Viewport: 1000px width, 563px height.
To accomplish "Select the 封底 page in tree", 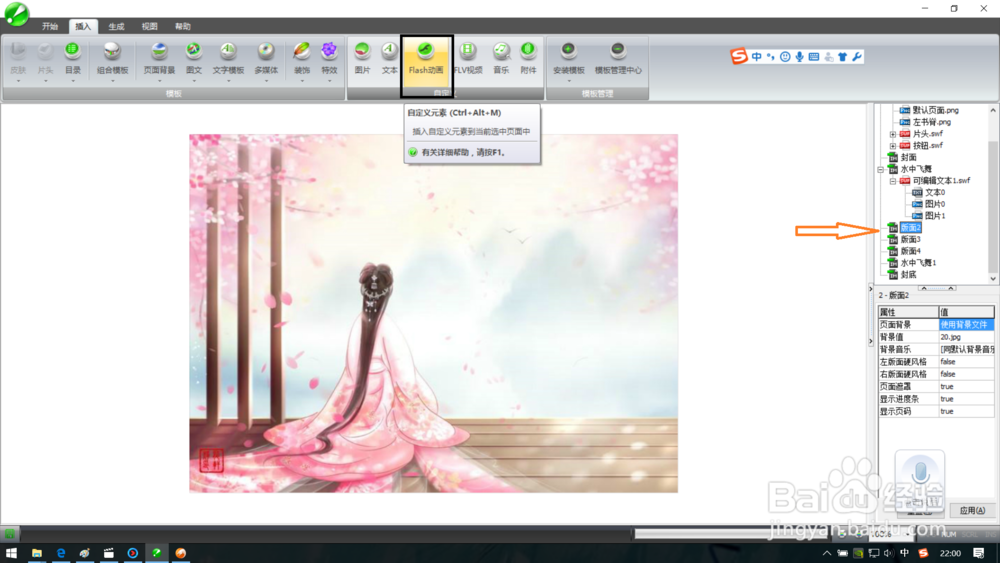I will pos(908,275).
